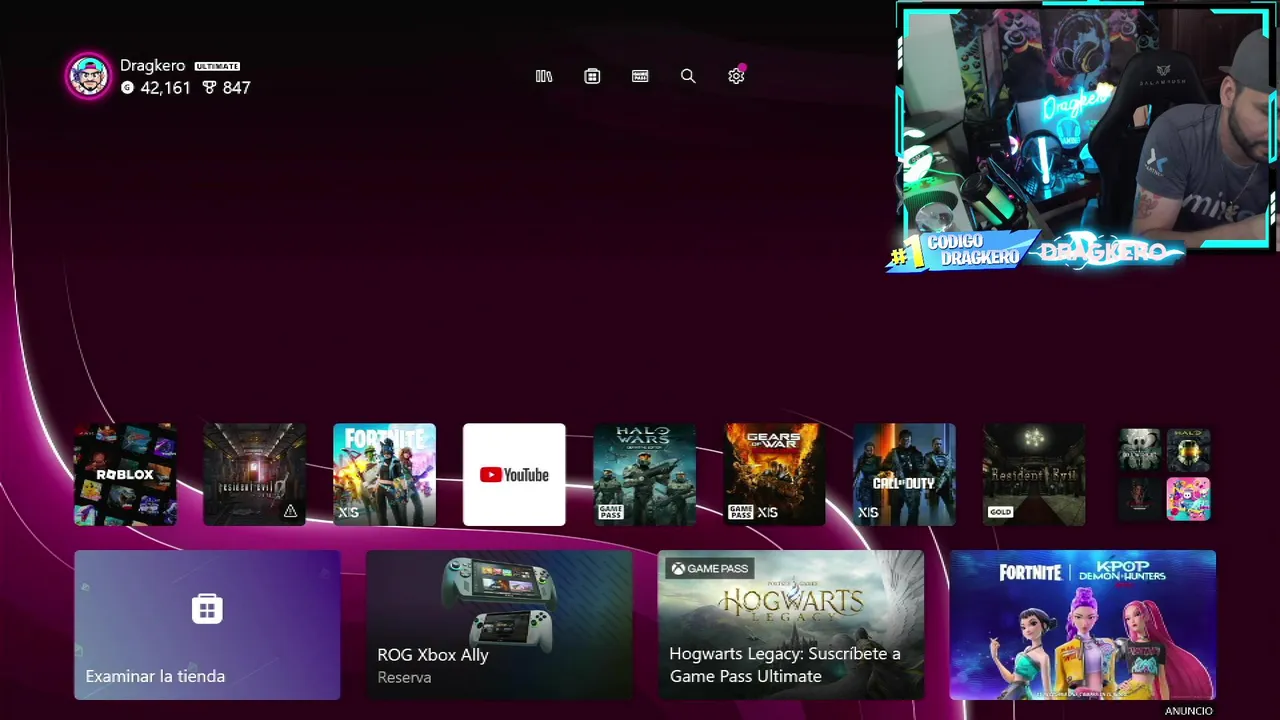The width and height of the screenshot is (1280, 720).
Task: Launch the Halo Wars tile
Action: pos(644,474)
